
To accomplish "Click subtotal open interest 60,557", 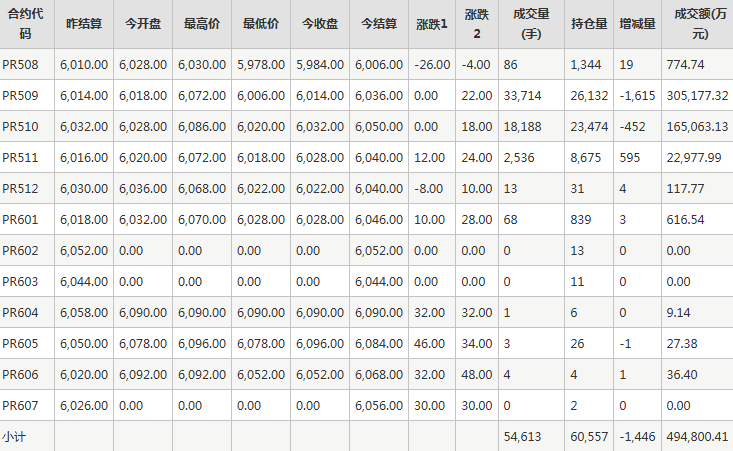I will (x=589, y=437).
